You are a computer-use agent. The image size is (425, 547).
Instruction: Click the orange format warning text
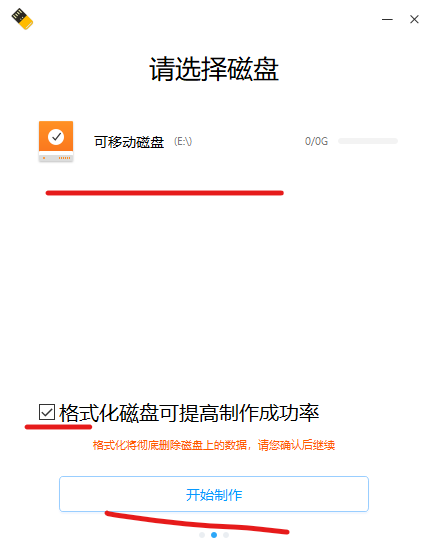[214, 445]
